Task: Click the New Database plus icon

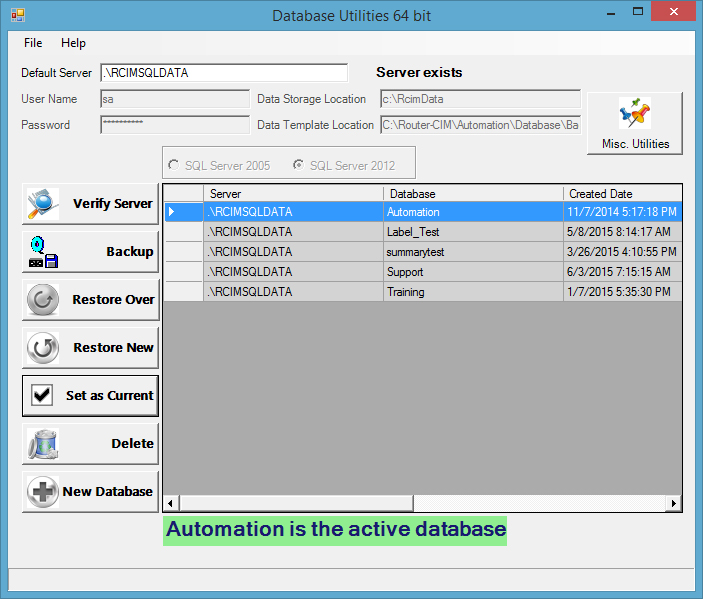Action: [43, 492]
